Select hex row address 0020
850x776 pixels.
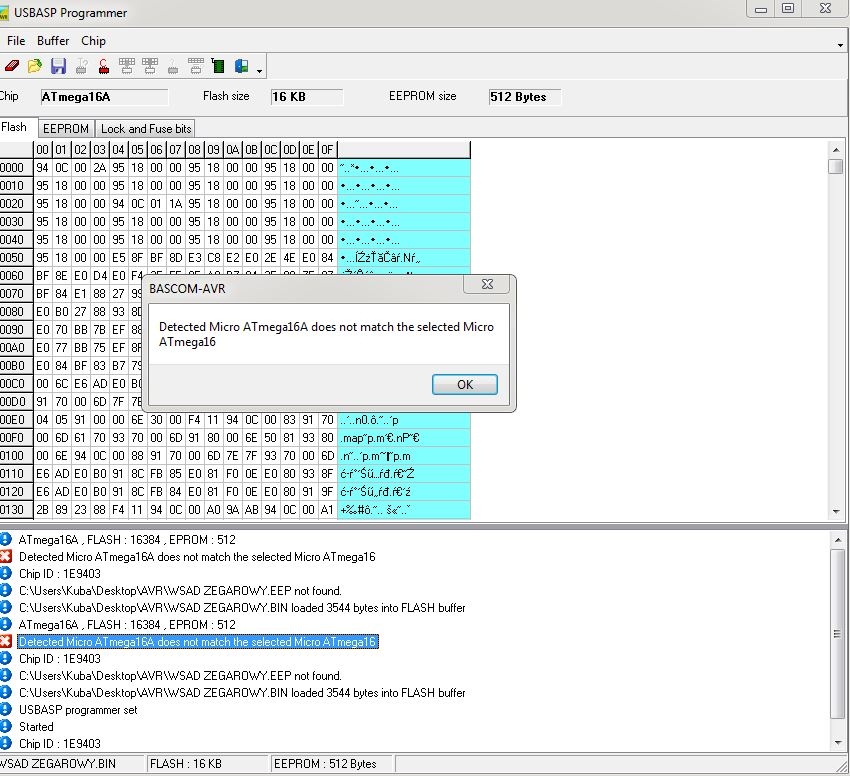15,203
